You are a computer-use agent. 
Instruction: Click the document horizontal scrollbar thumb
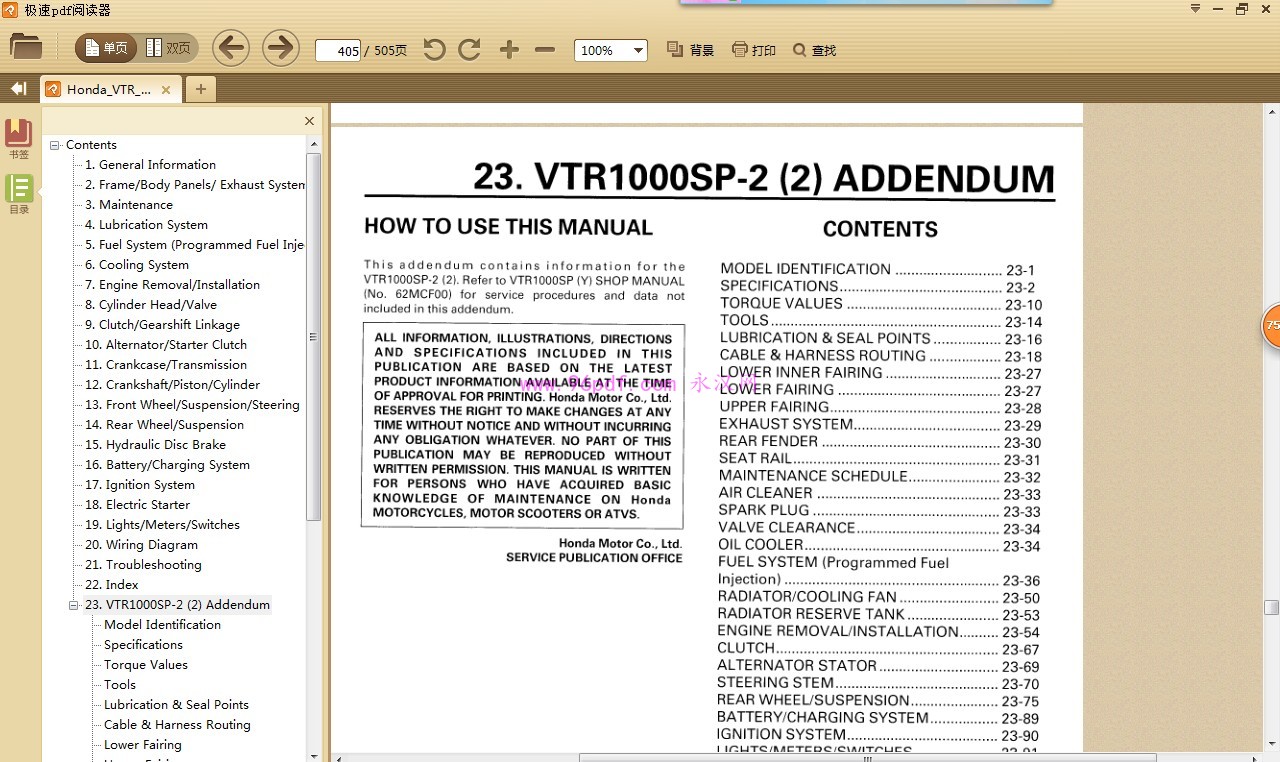point(867,757)
